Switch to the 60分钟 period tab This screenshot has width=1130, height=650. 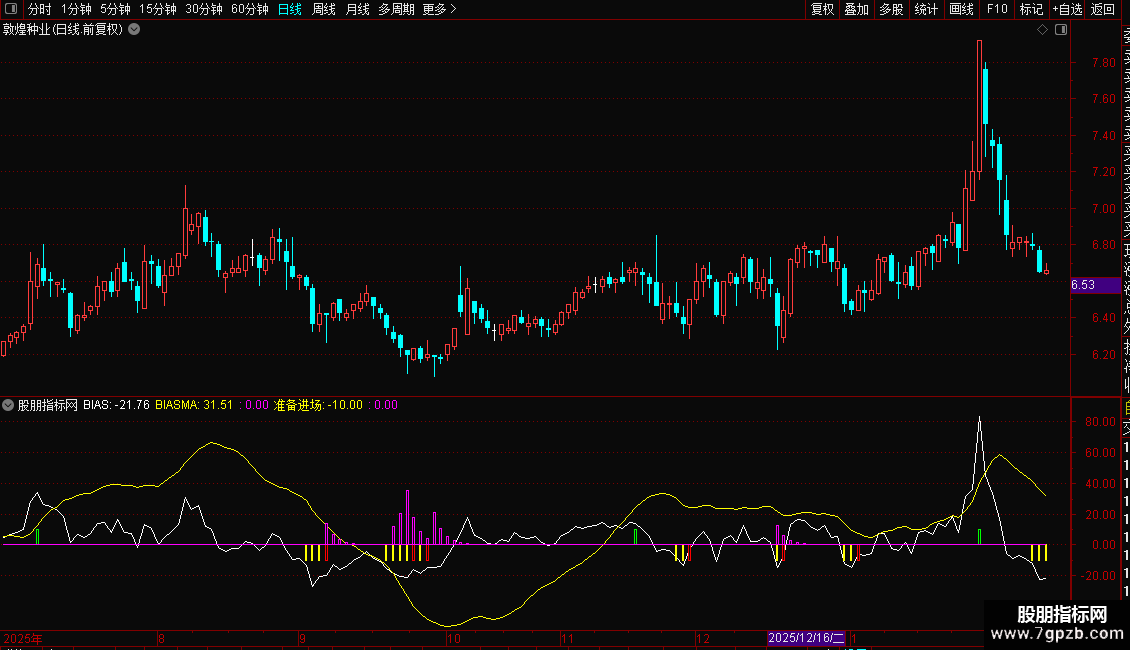click(249, 9)
